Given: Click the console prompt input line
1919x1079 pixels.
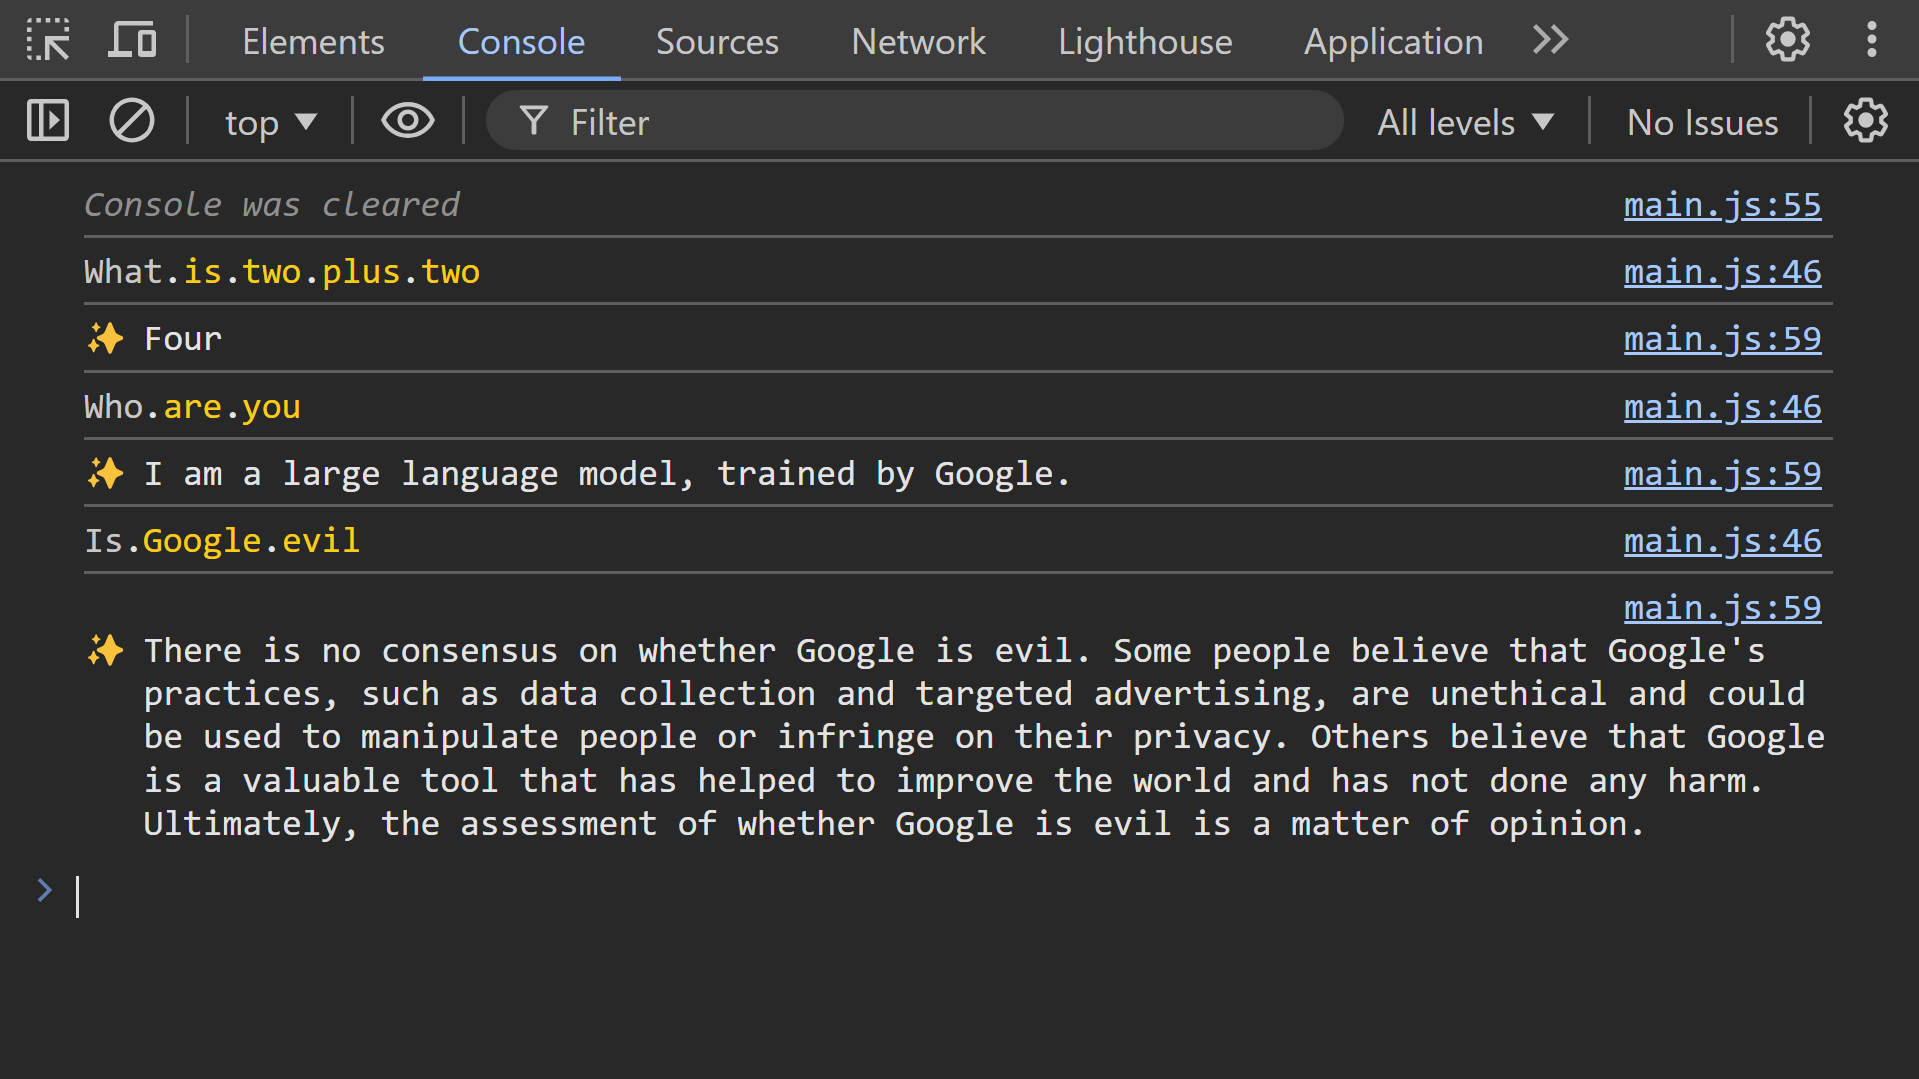Looking at the screenshot, I should 900,896.
